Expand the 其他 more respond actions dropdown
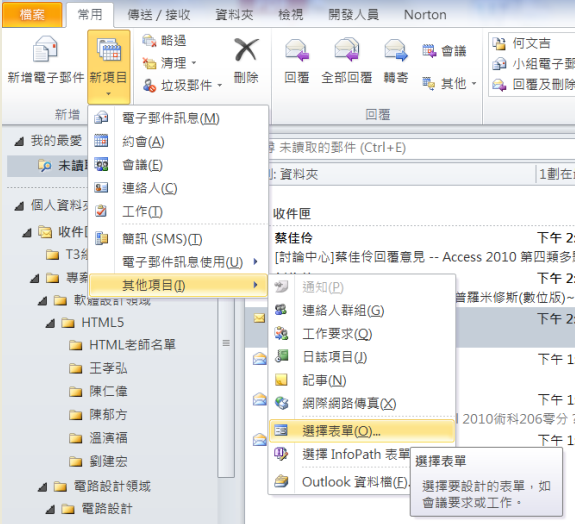The image size is (575, 524). point(449,84)
